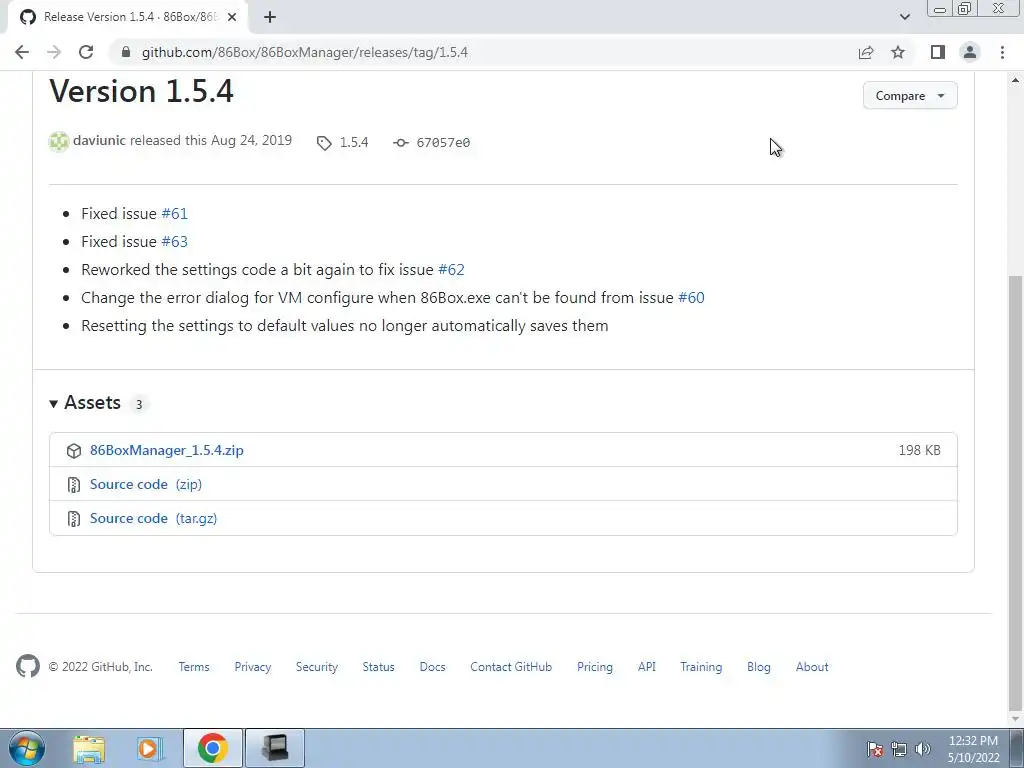
Task: Open issue #62
Action: (451, 270)
